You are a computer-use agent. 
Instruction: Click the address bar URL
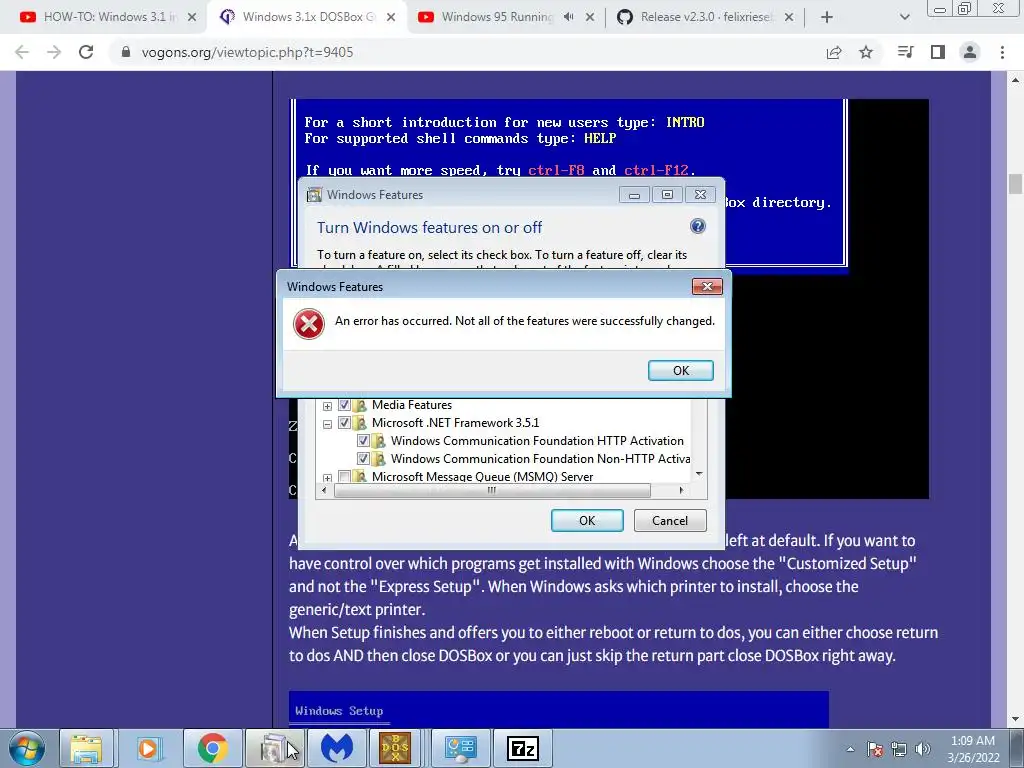[x=248, y=52]
